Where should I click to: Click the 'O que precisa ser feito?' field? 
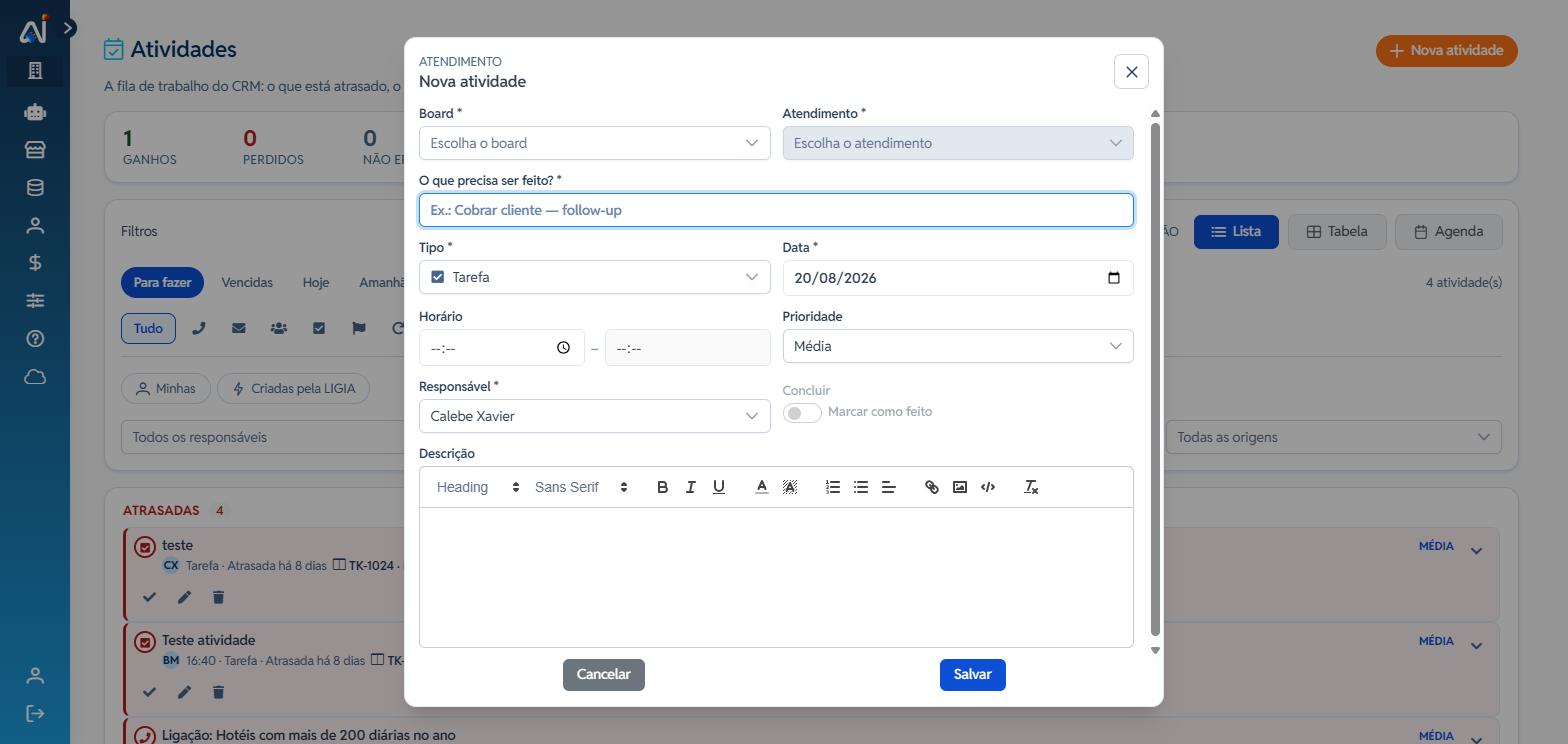776,210
